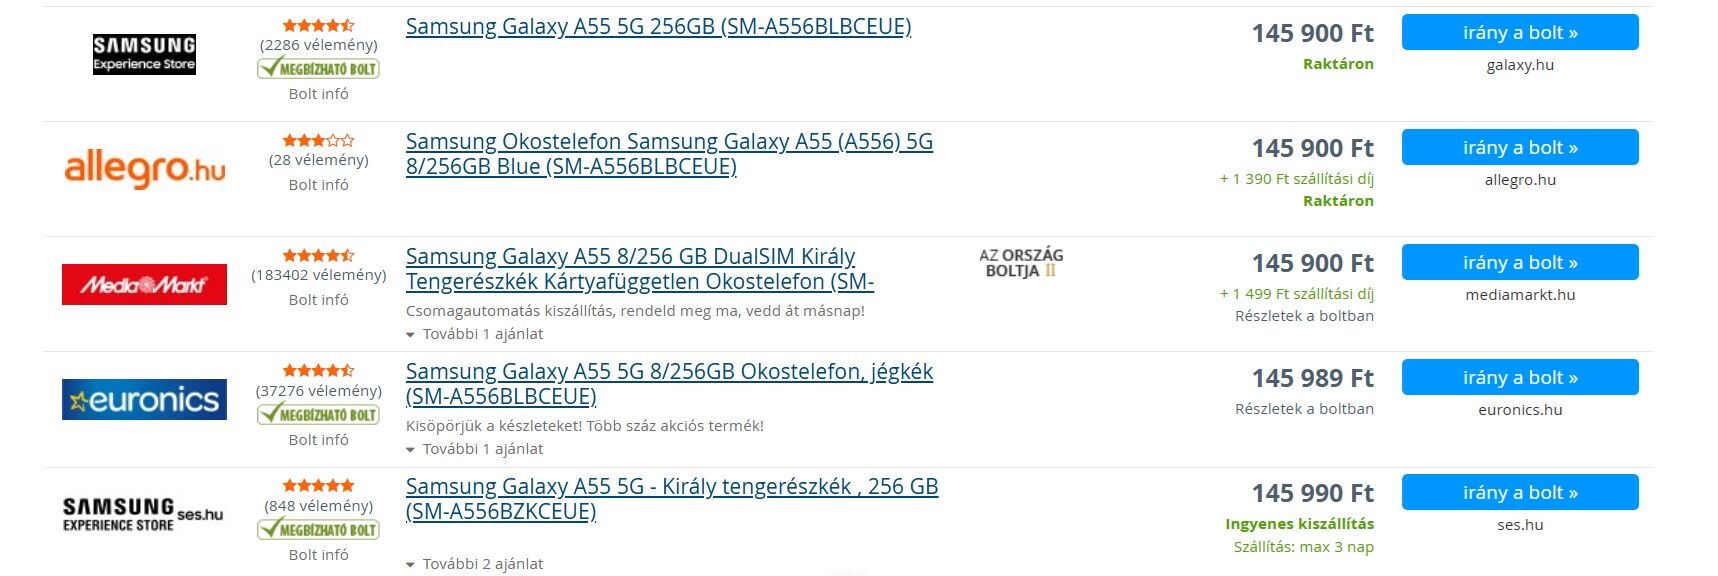Expand További 2 ajánlat under ses.hu
Image resolution: width=1718 pixels, height=576 pixels.
[x=475, y=564]
